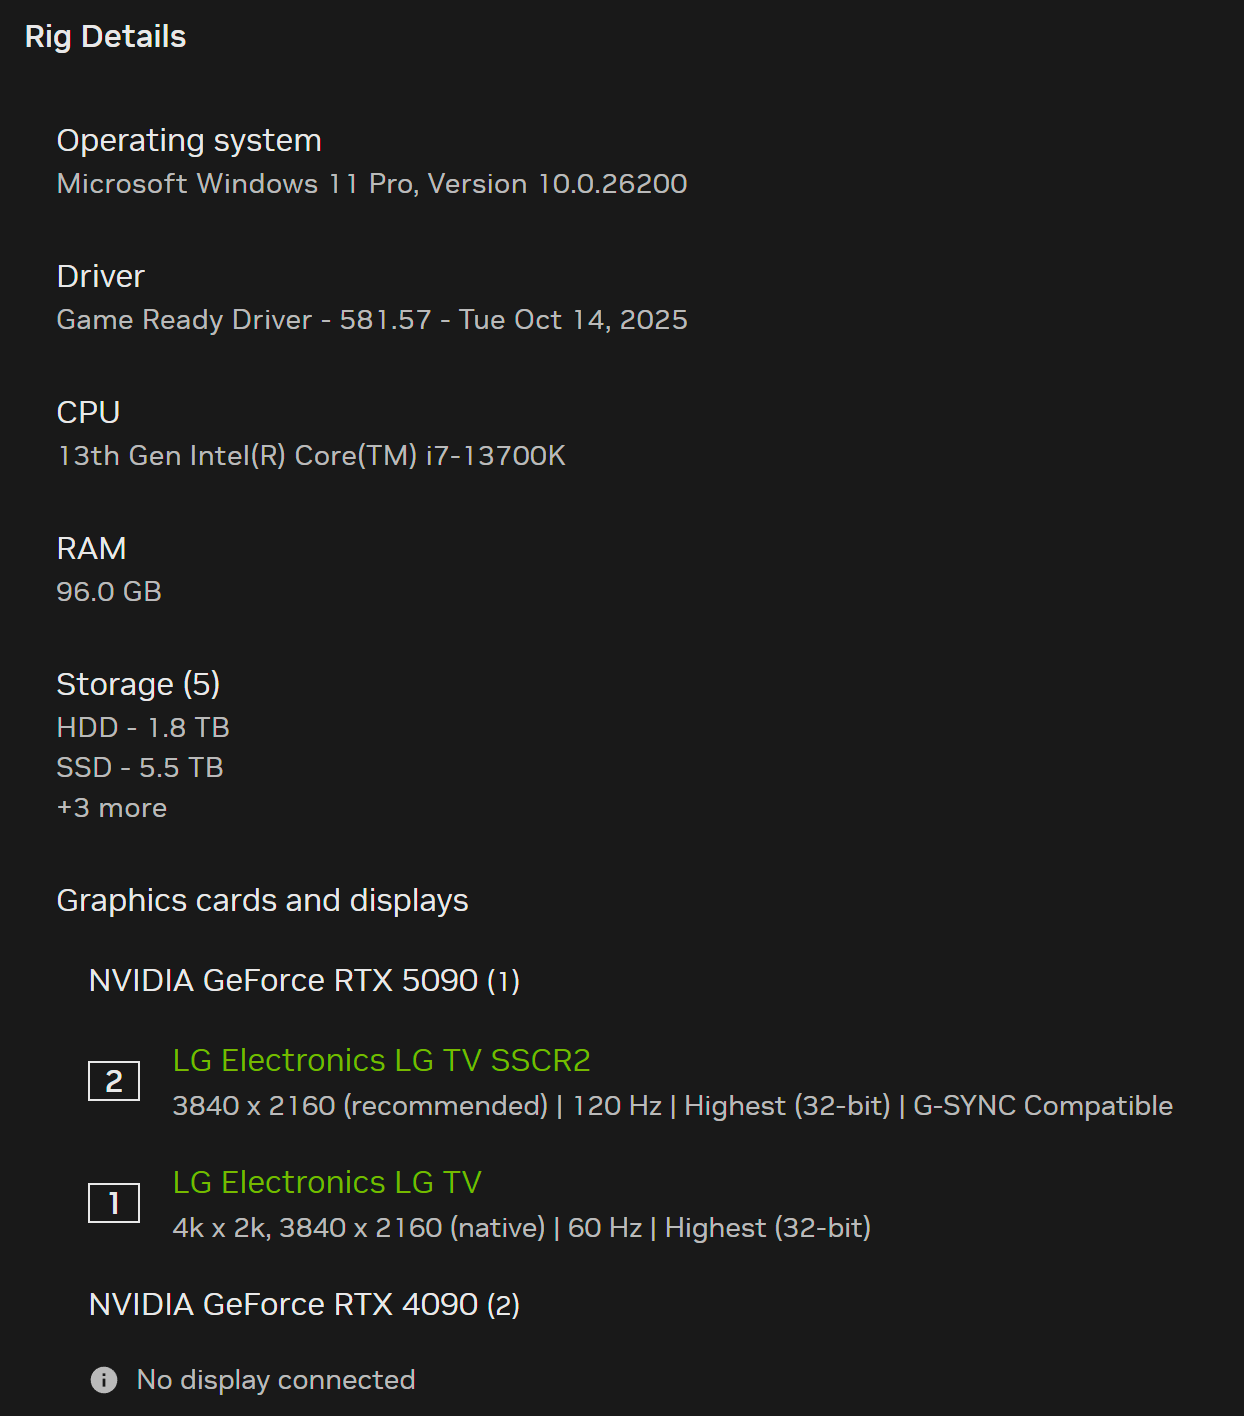
Task: Expand the '+3 more' storage entries
Action: click(x=112, y=808)
